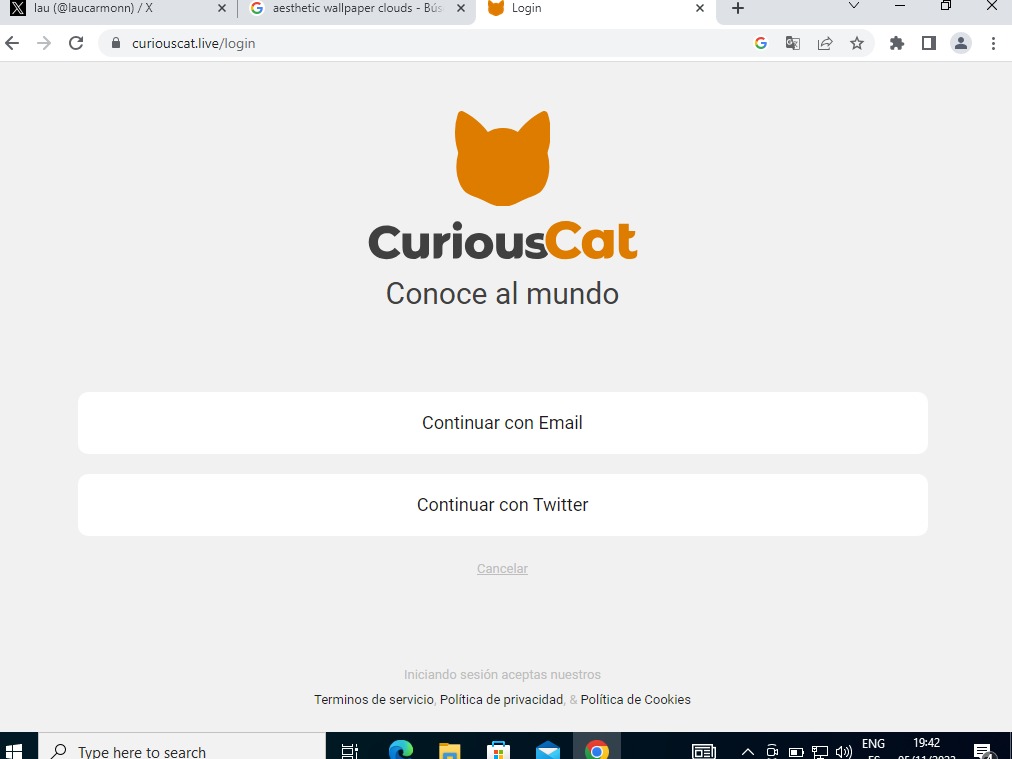Open Google Translate icon in address bar
The height and width of the screenshot is (759, 1012).
(793, 43)
